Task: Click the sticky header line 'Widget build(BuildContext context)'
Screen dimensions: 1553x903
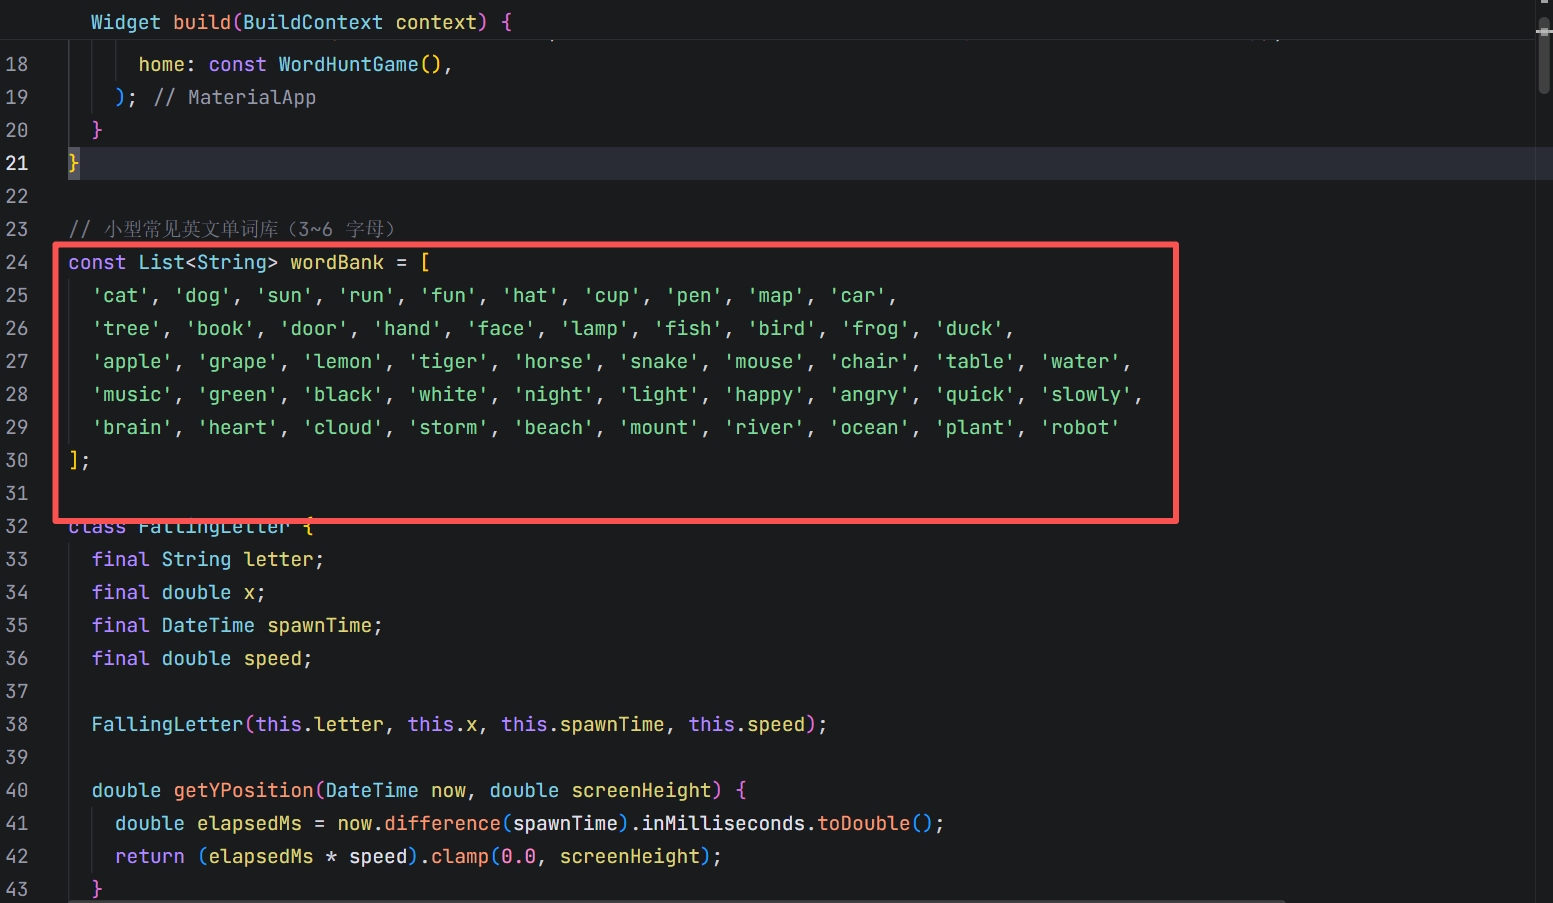Action: coord(301,21)
